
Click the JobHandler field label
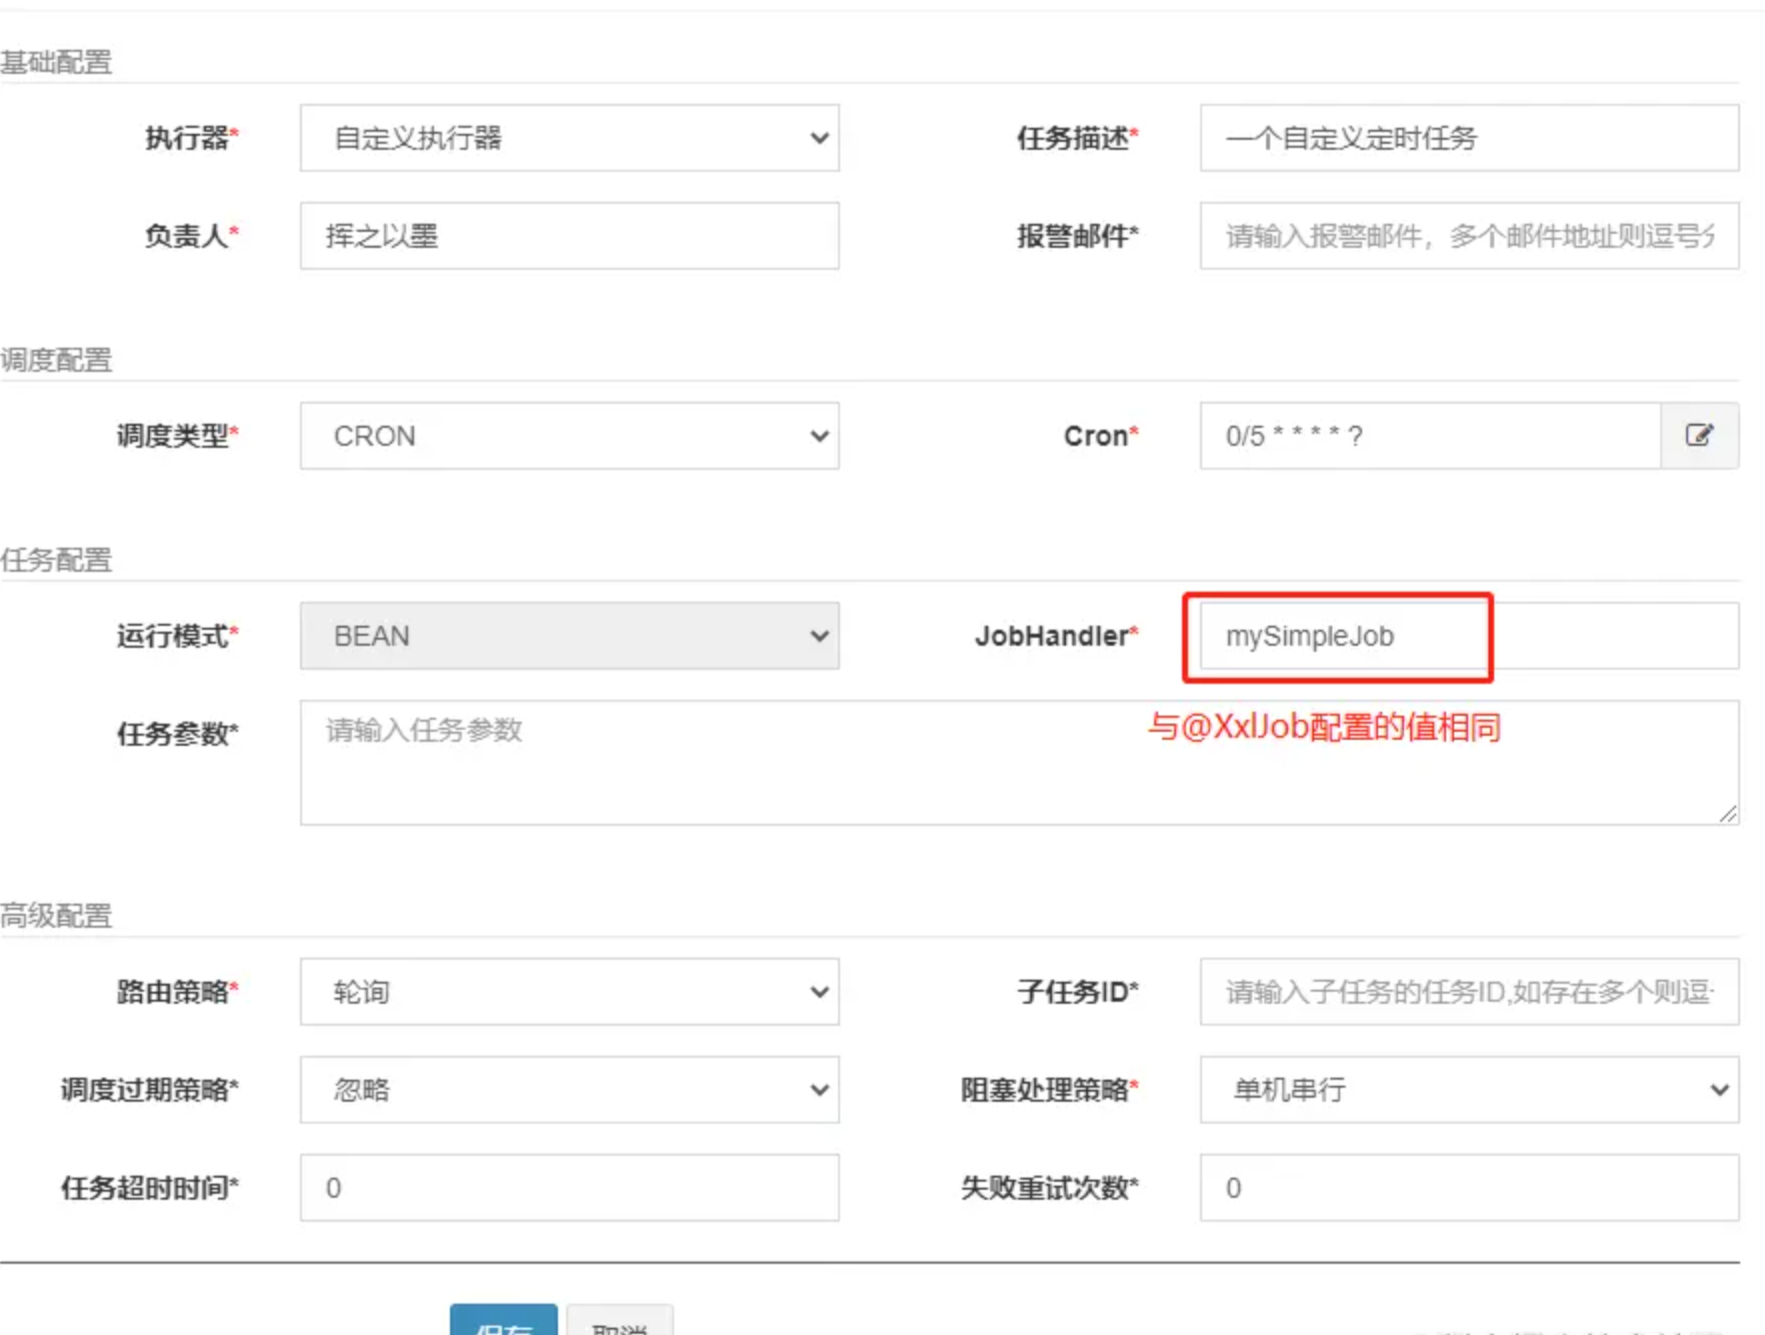[x=1057, y=636]
